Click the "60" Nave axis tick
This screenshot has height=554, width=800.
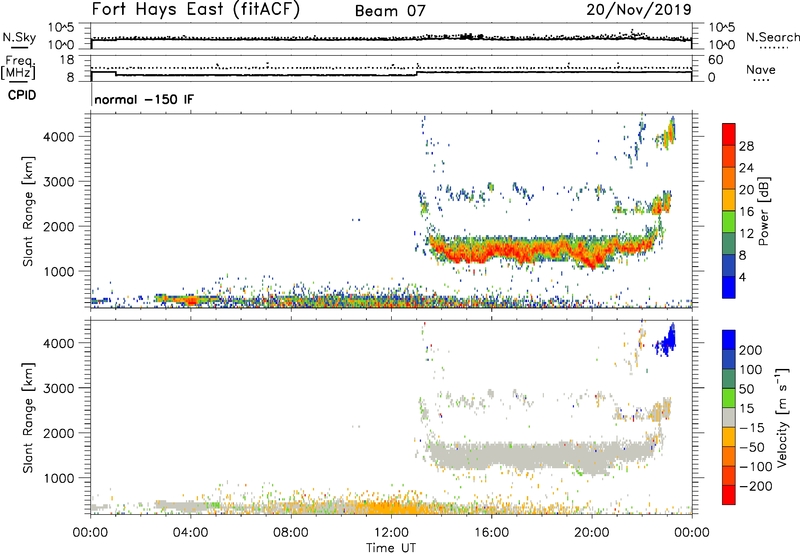pos(715,60)
